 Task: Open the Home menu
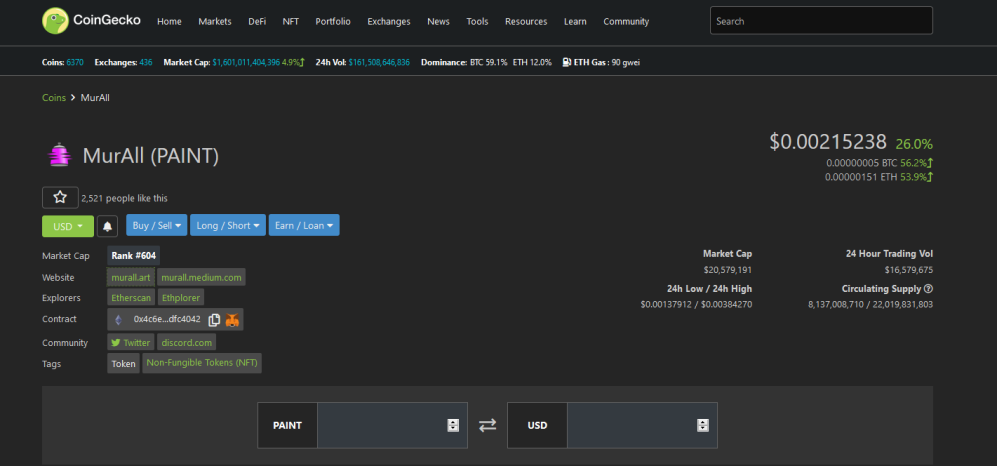point(169,21)
